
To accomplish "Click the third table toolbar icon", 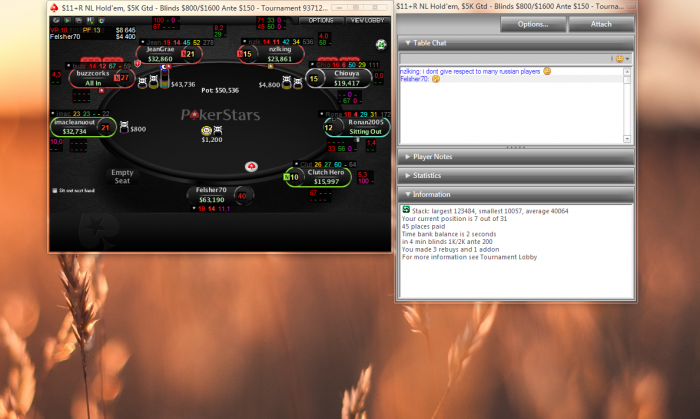I will click(x=78, y=21).
